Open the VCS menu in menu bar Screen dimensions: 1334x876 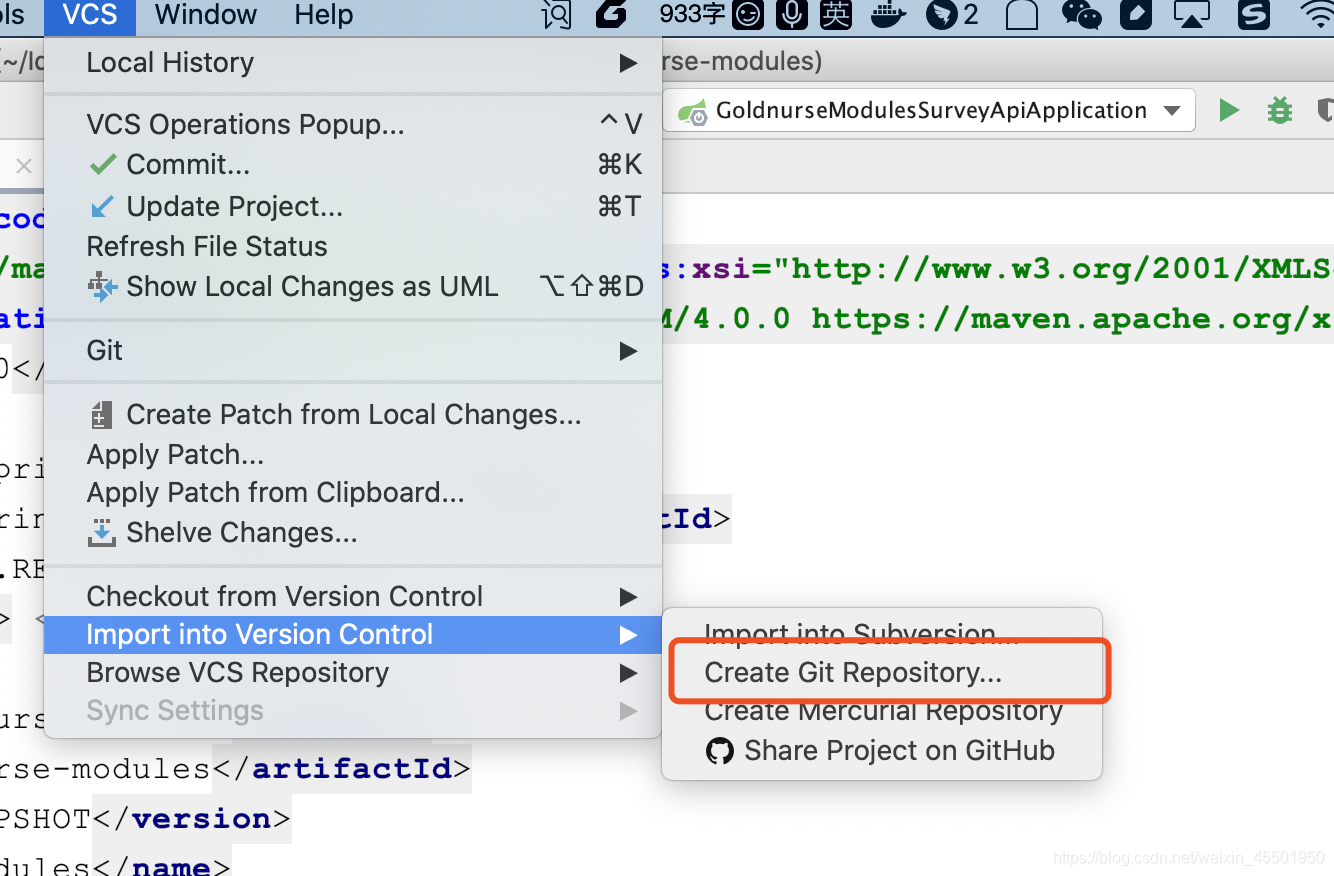pyautogui.click(x=89, y=15)
